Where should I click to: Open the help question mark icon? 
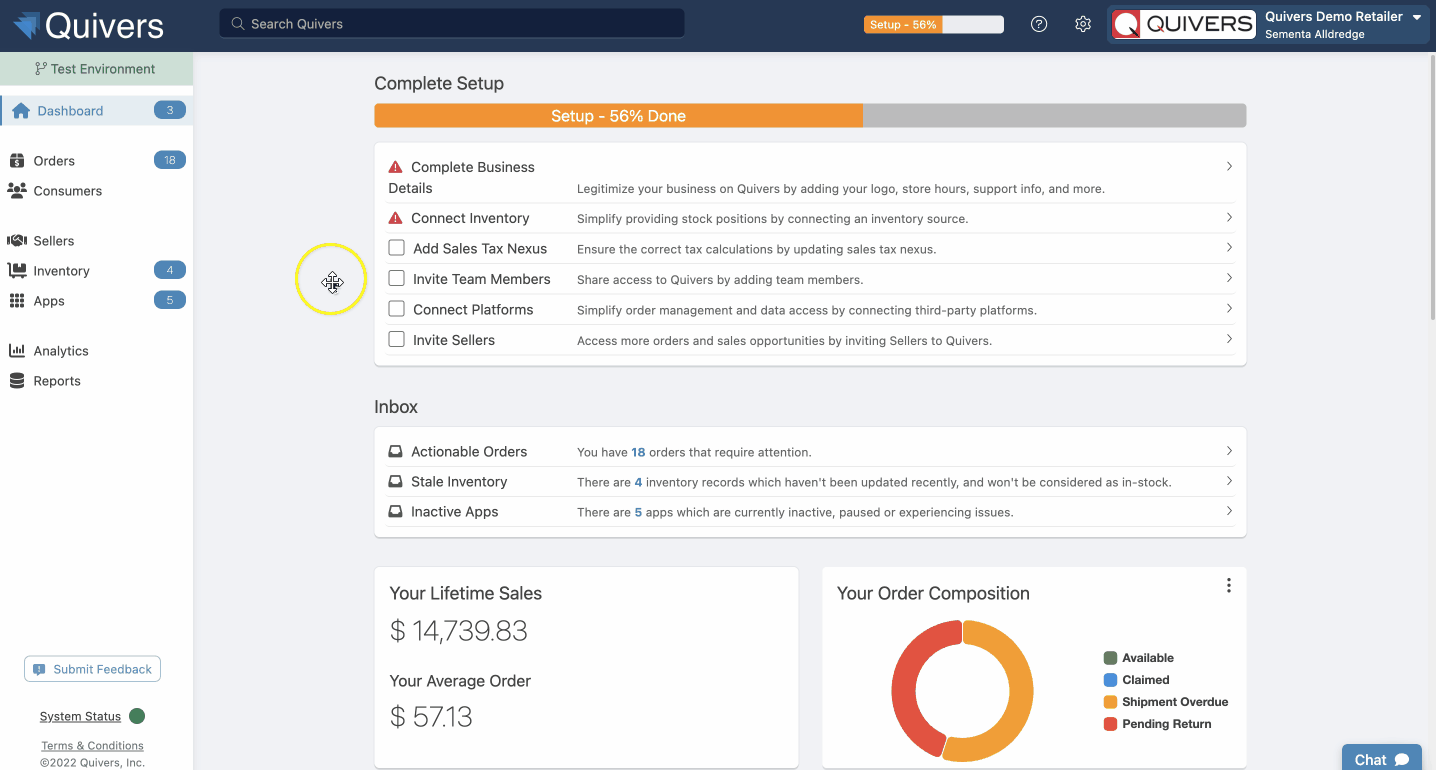pos(1039,24)
